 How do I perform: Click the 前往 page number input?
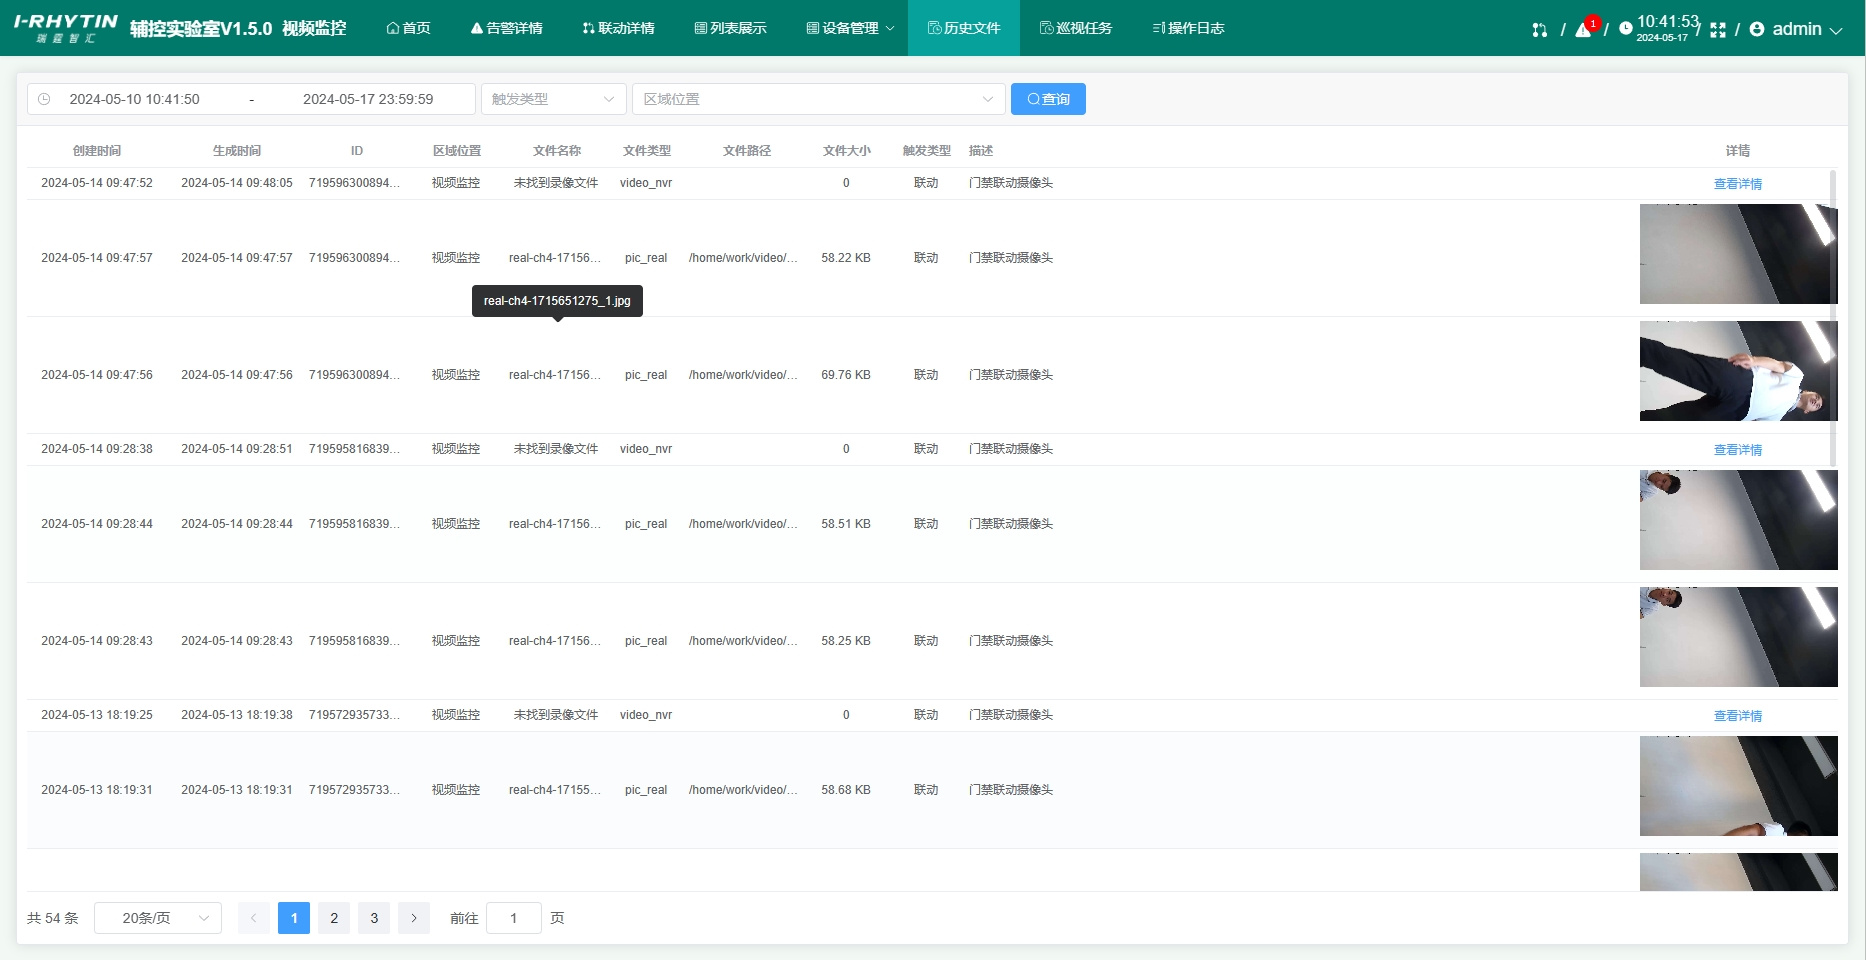[x=514, y=918]
